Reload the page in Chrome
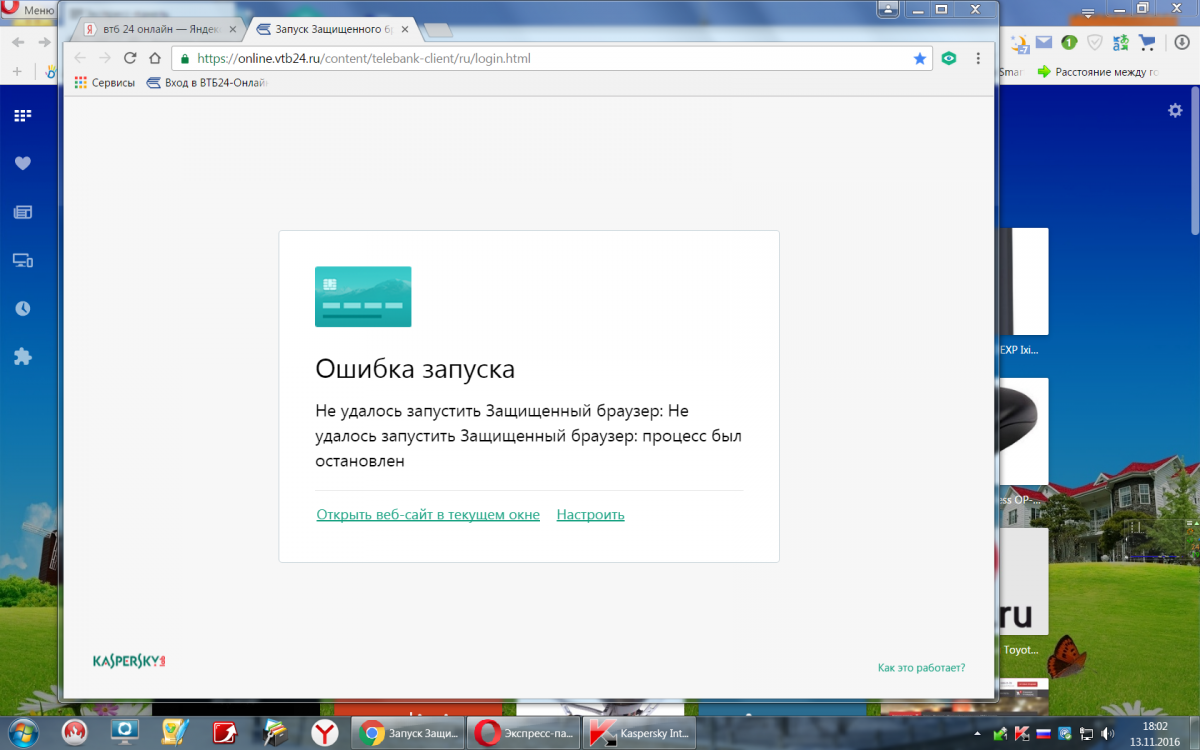1200x750 pixels. coord(130,58)
